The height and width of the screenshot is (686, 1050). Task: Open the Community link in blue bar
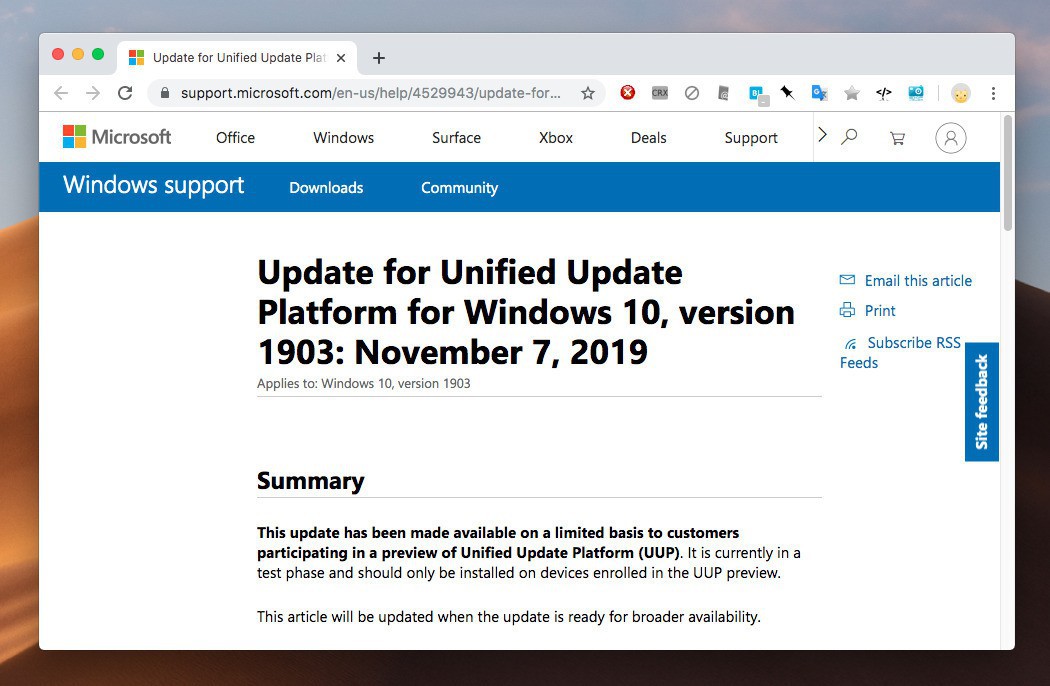tap(459, 188)
